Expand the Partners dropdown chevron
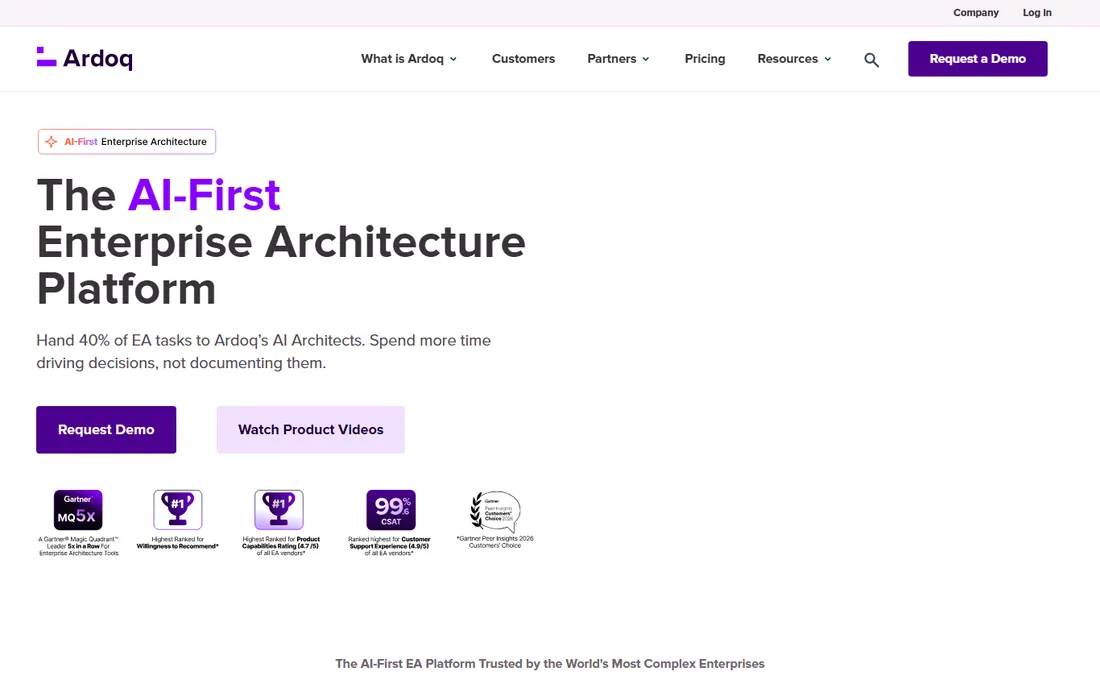This screenshot has width=1100, height=688. 645,59
